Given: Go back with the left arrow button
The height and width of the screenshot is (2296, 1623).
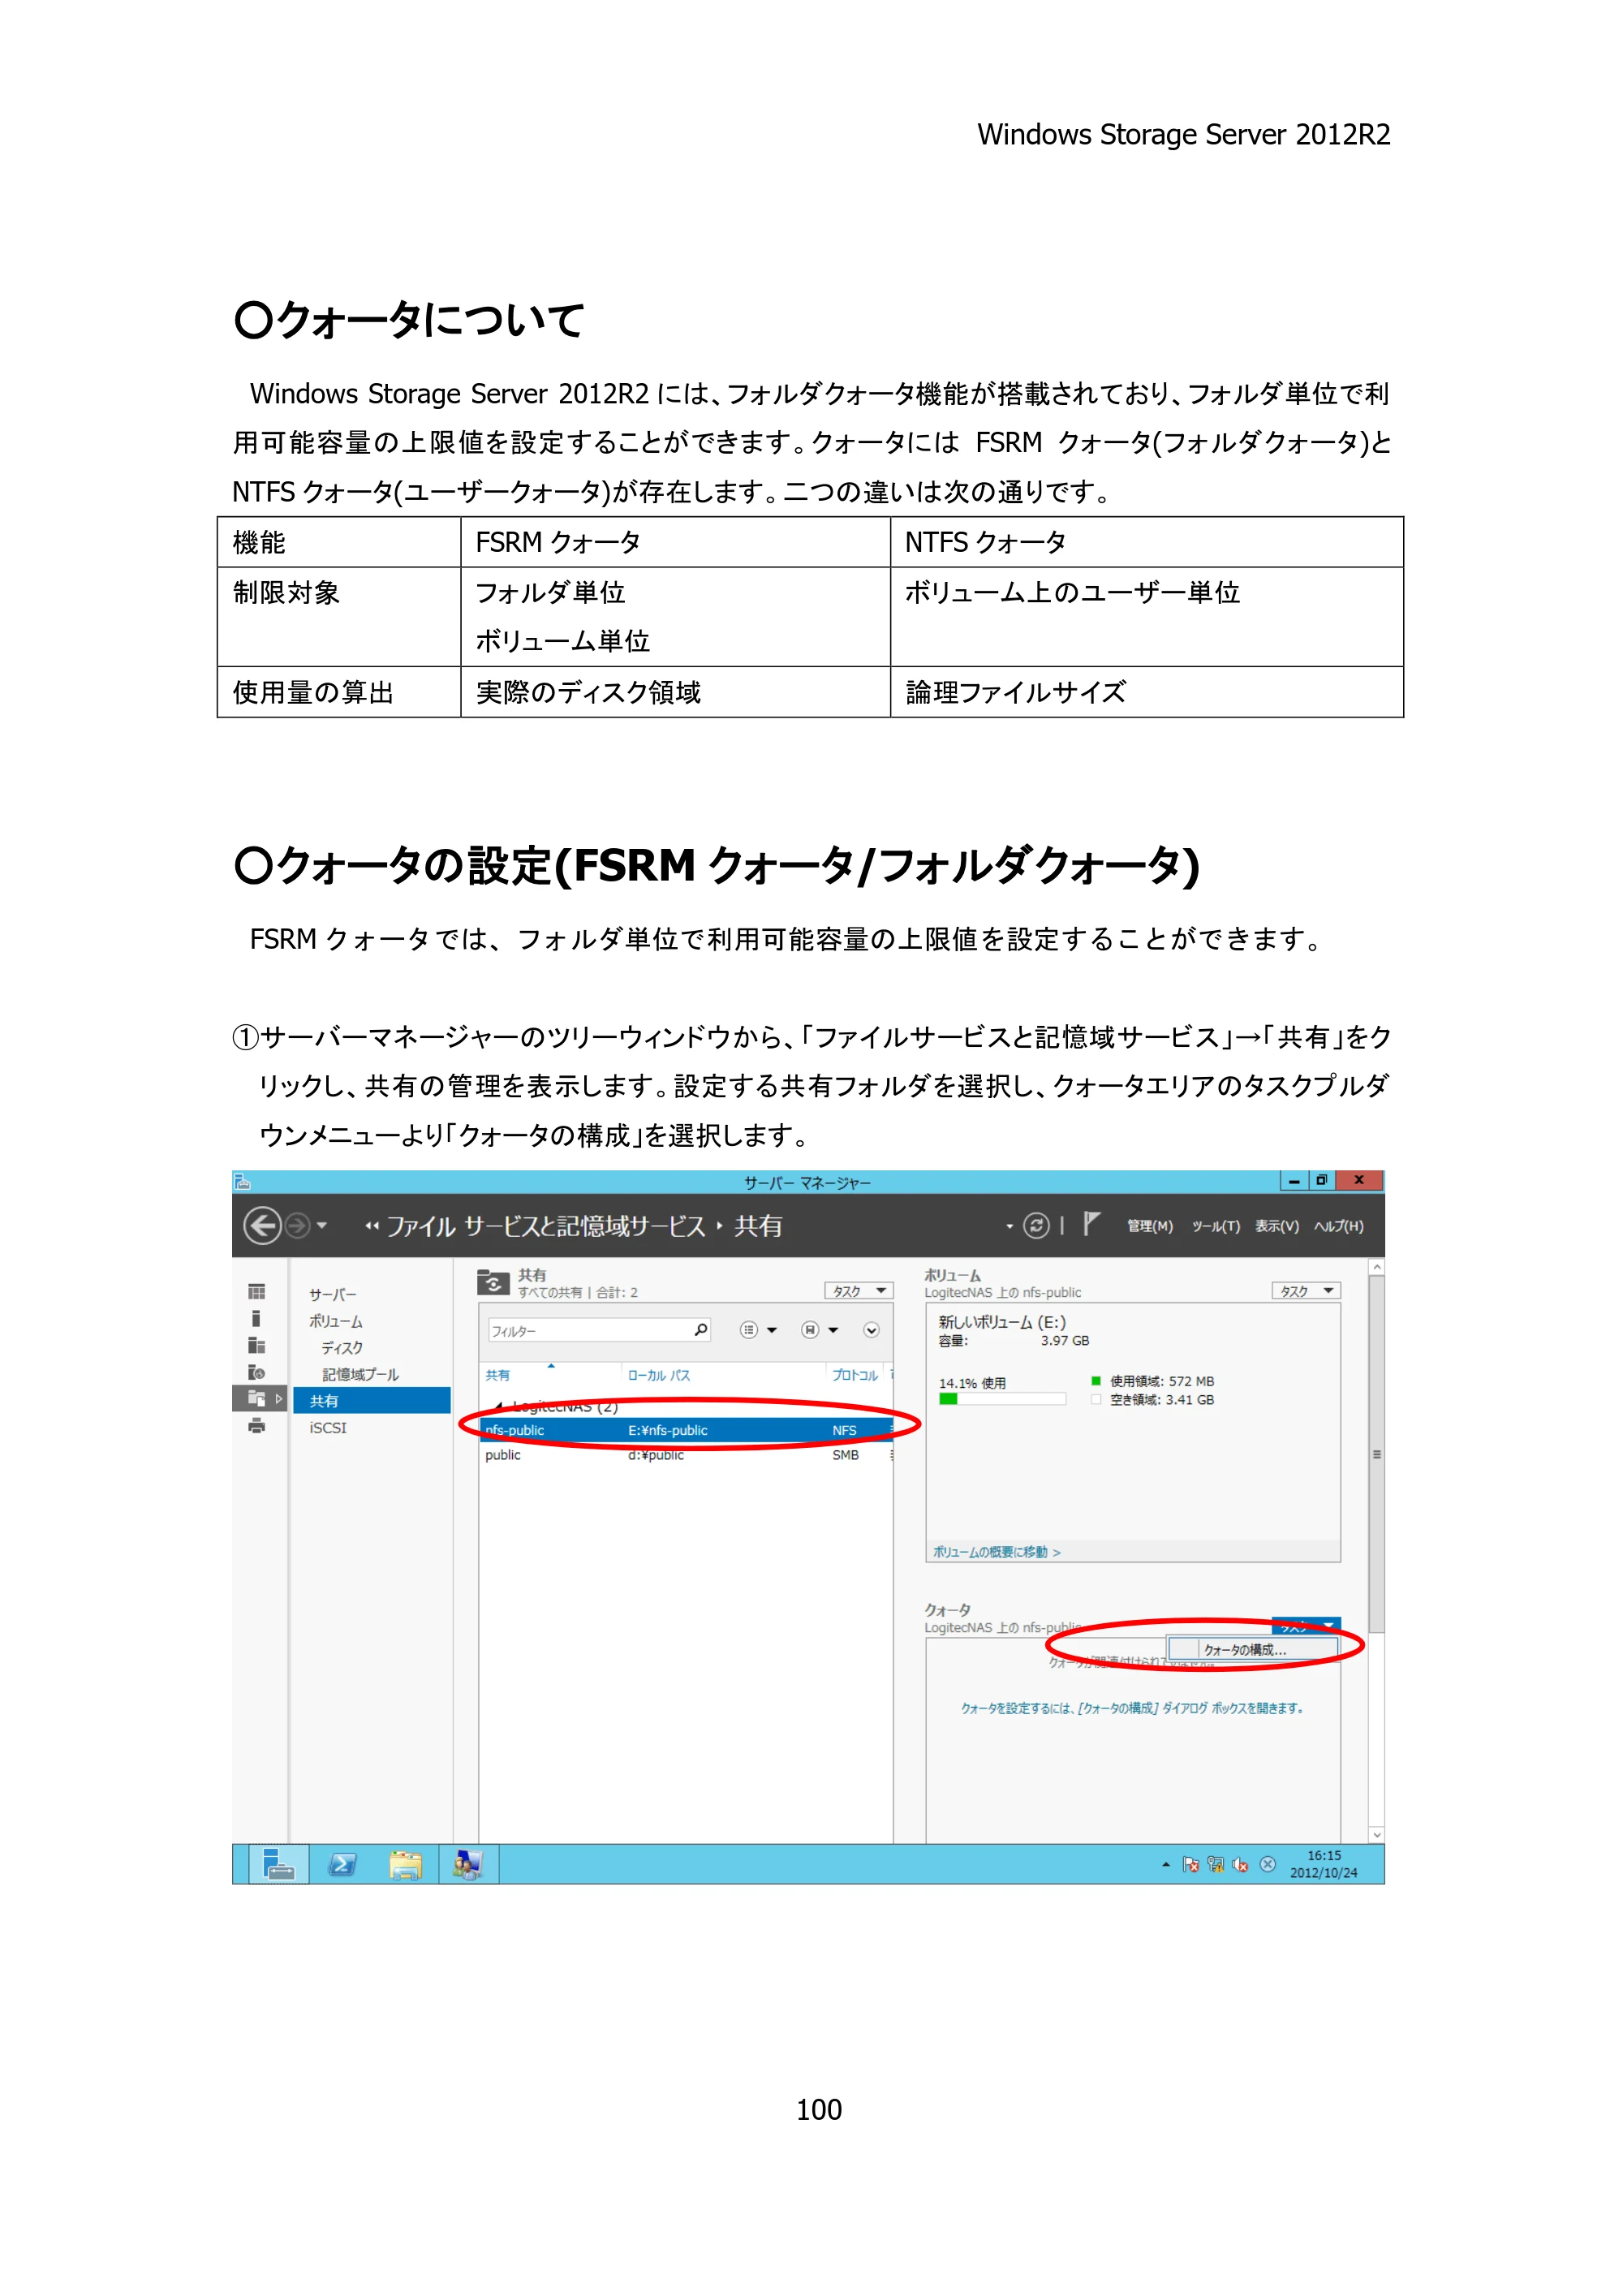Looking at the screenshot, I should 262,1225.
